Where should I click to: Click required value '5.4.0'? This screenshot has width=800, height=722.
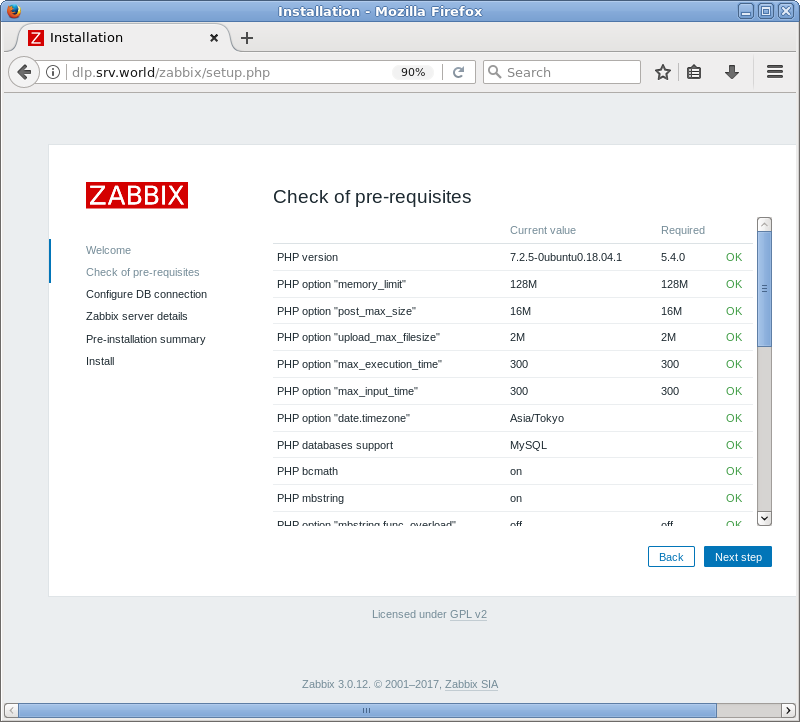coord(672,257)
